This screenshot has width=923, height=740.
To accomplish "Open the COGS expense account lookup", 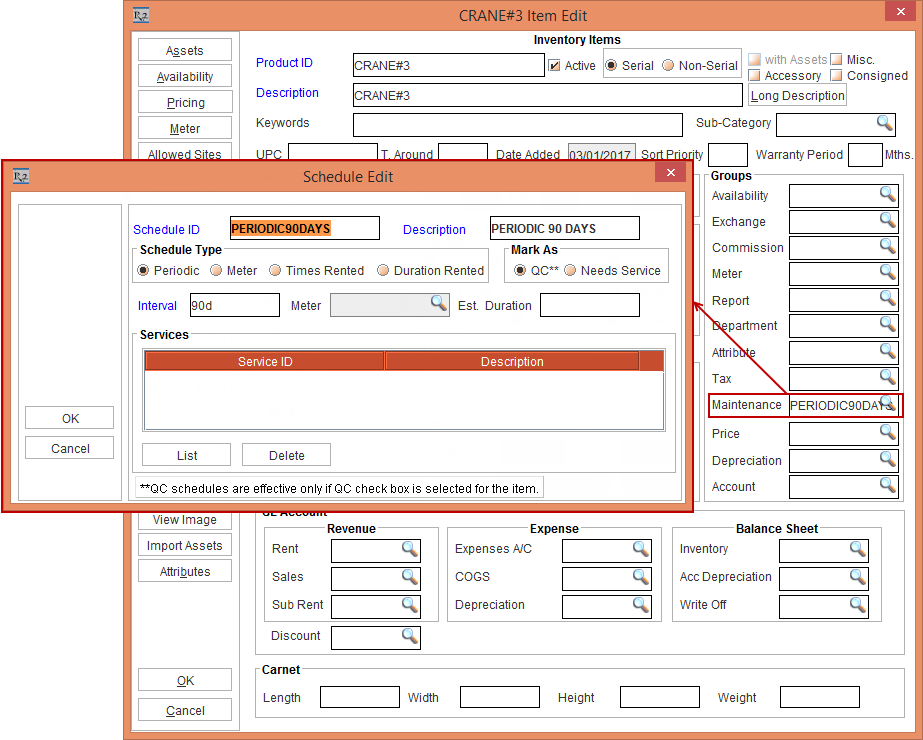I will coord(640,577).
